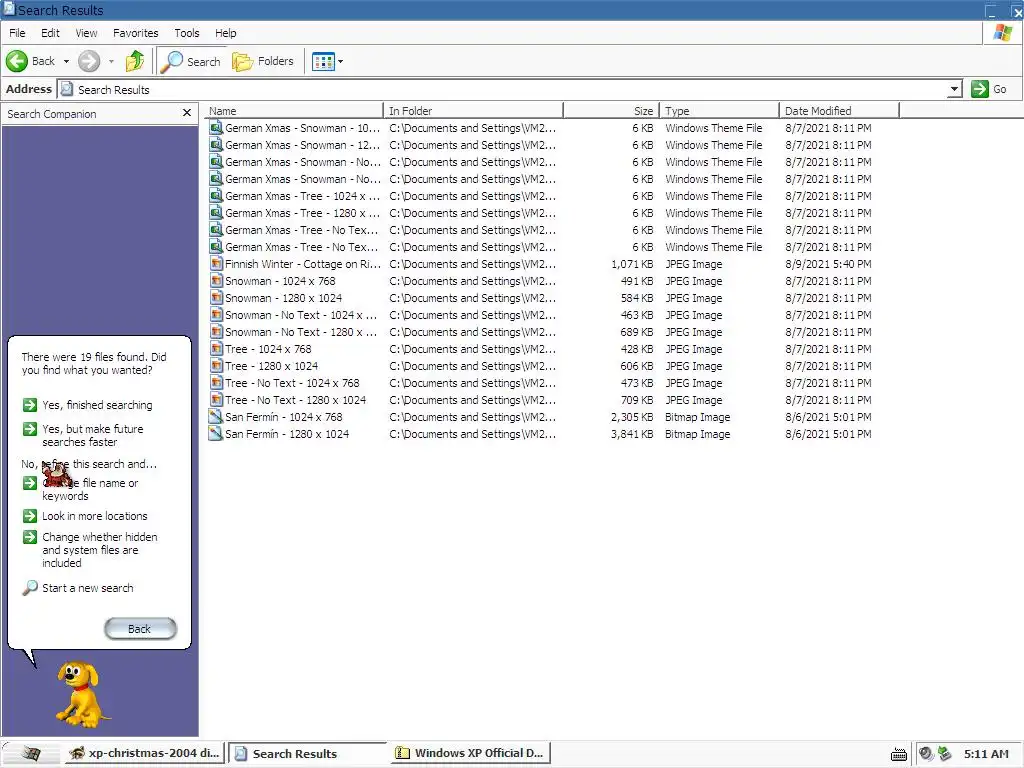Go up one folder level icon
This screenshot has height=768, width=1024.
click(135, 61)
